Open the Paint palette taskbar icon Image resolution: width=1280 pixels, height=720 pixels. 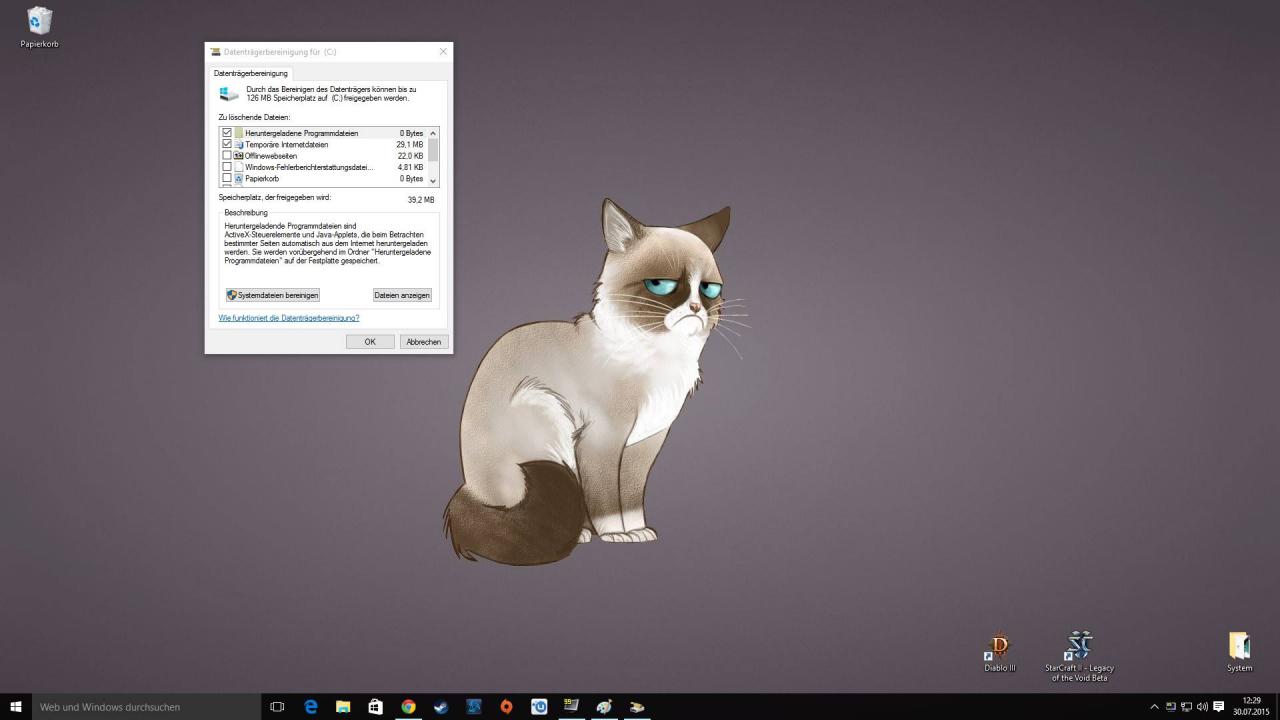[x=604, y=706]
